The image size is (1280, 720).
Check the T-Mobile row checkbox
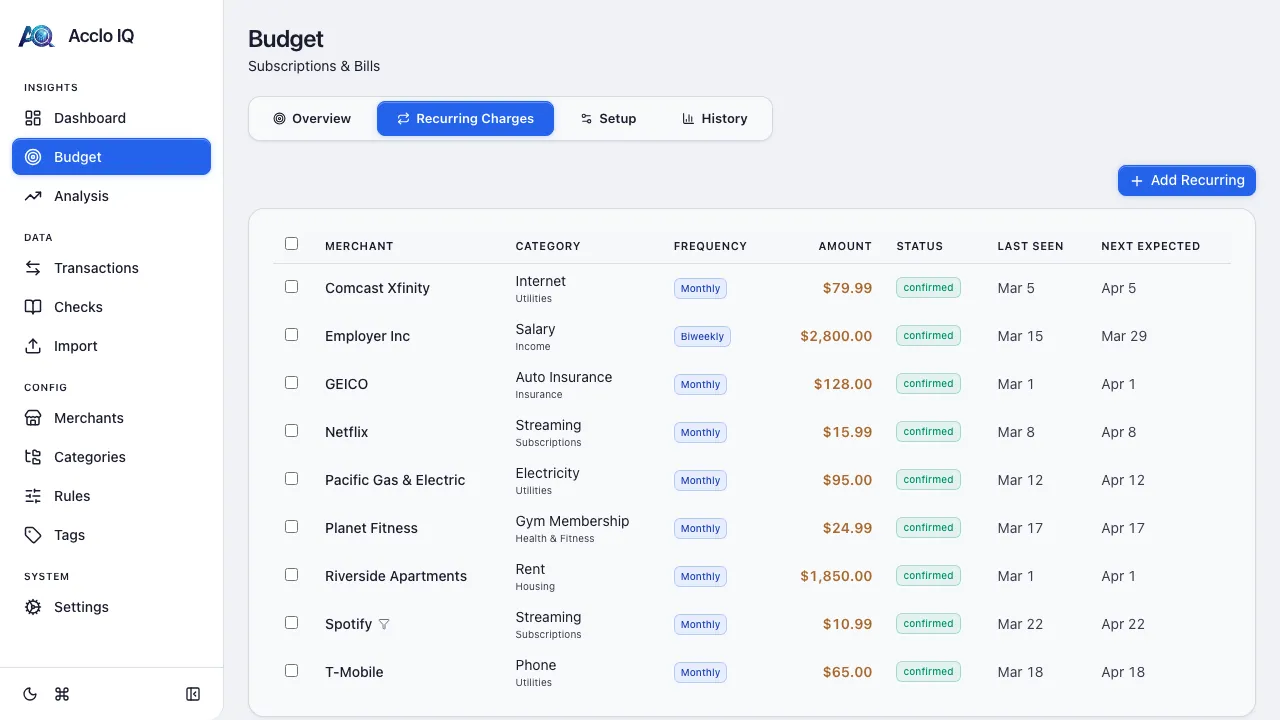291,671
